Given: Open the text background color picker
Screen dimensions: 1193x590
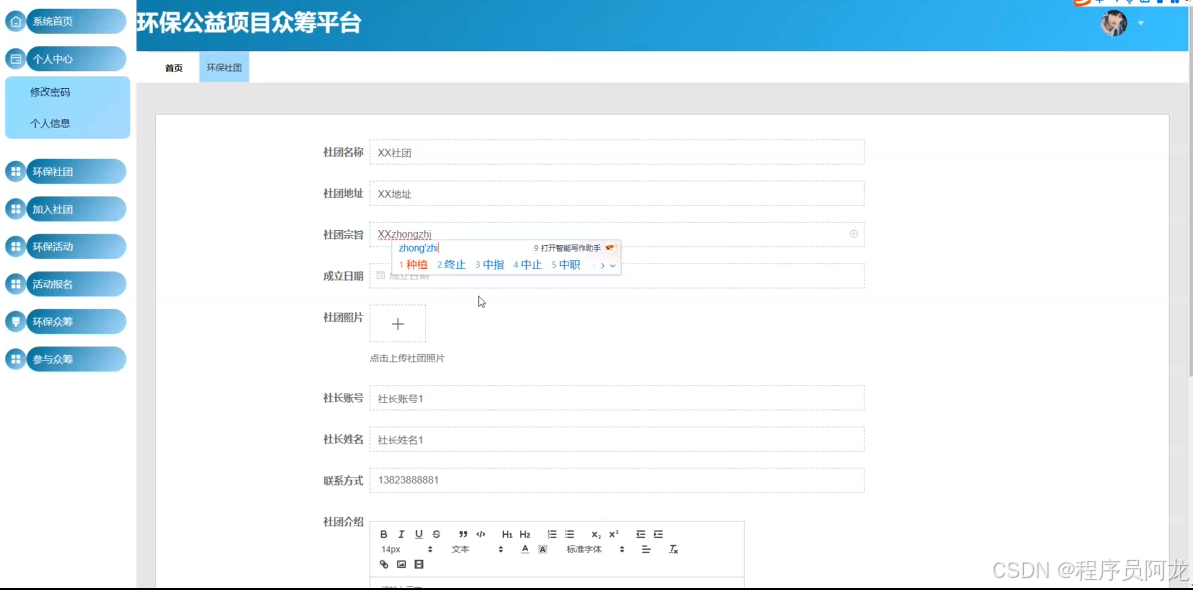Looking at the screenshot, I should pos(542,550).
